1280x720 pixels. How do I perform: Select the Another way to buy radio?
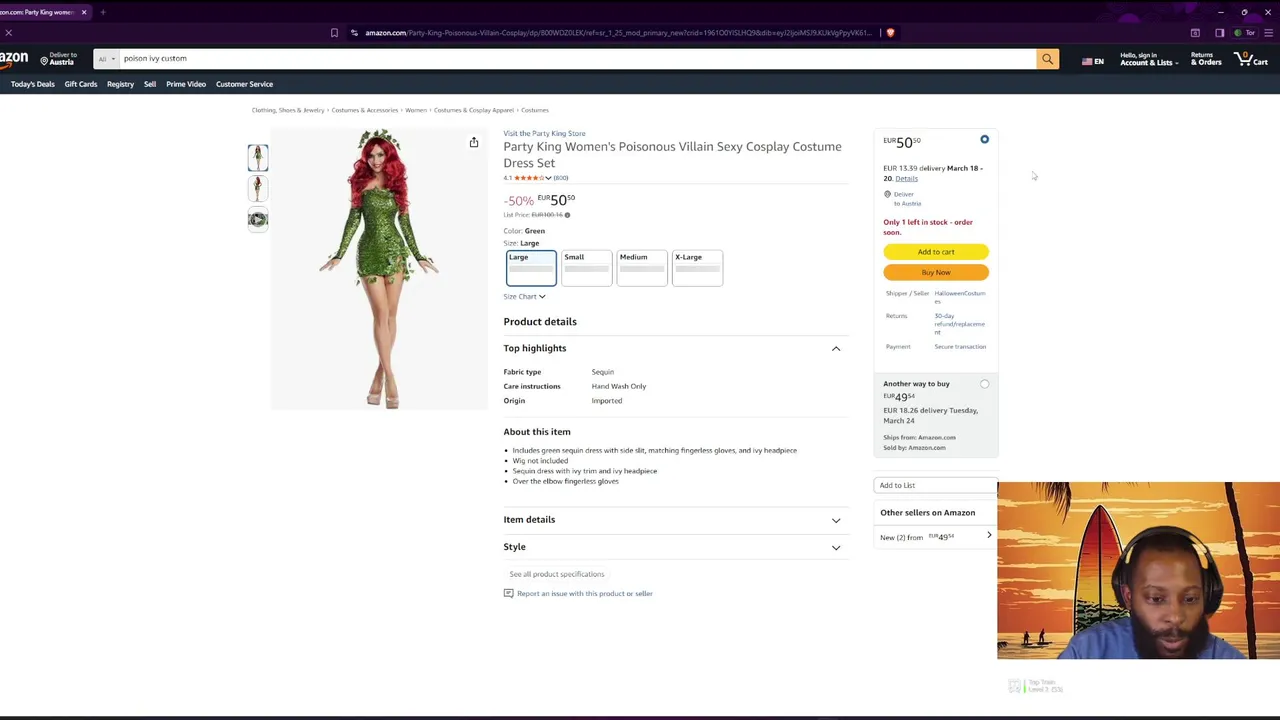(x=984, y=384)
